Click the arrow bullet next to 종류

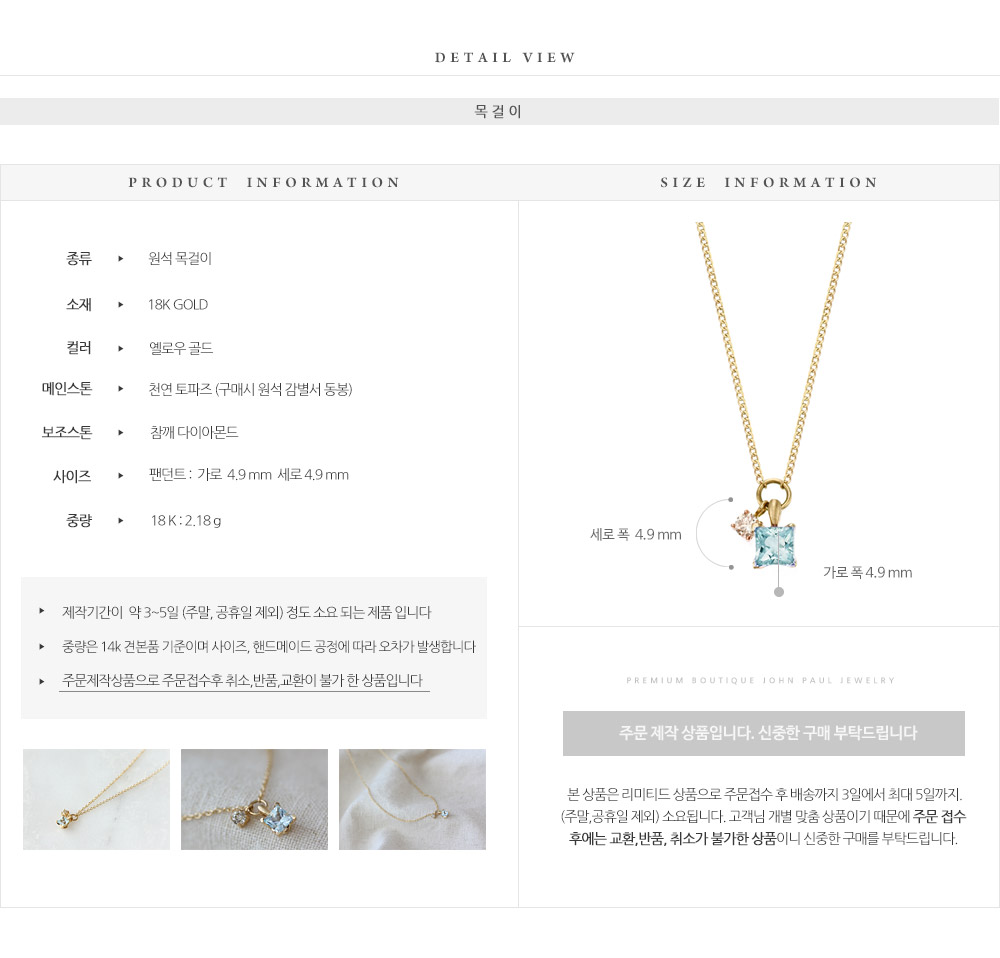121,258
